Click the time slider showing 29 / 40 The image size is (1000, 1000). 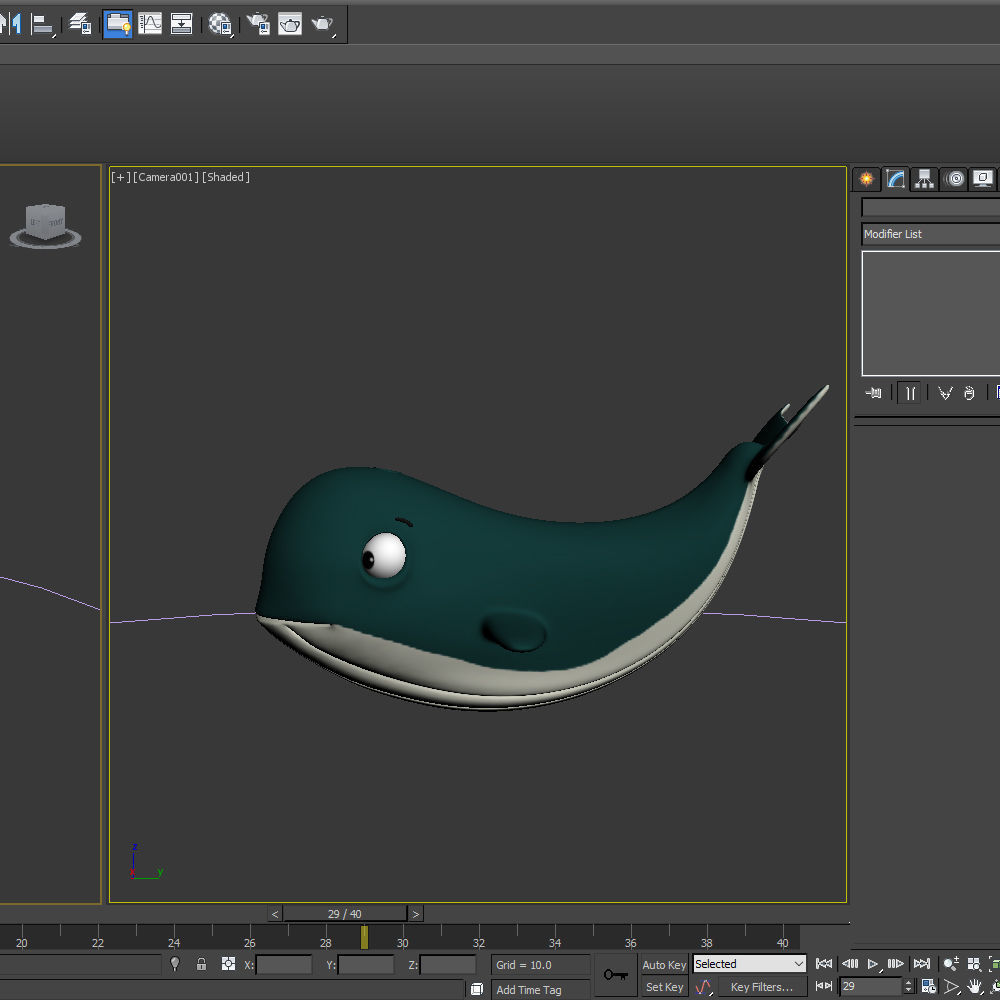coord(344,914)
